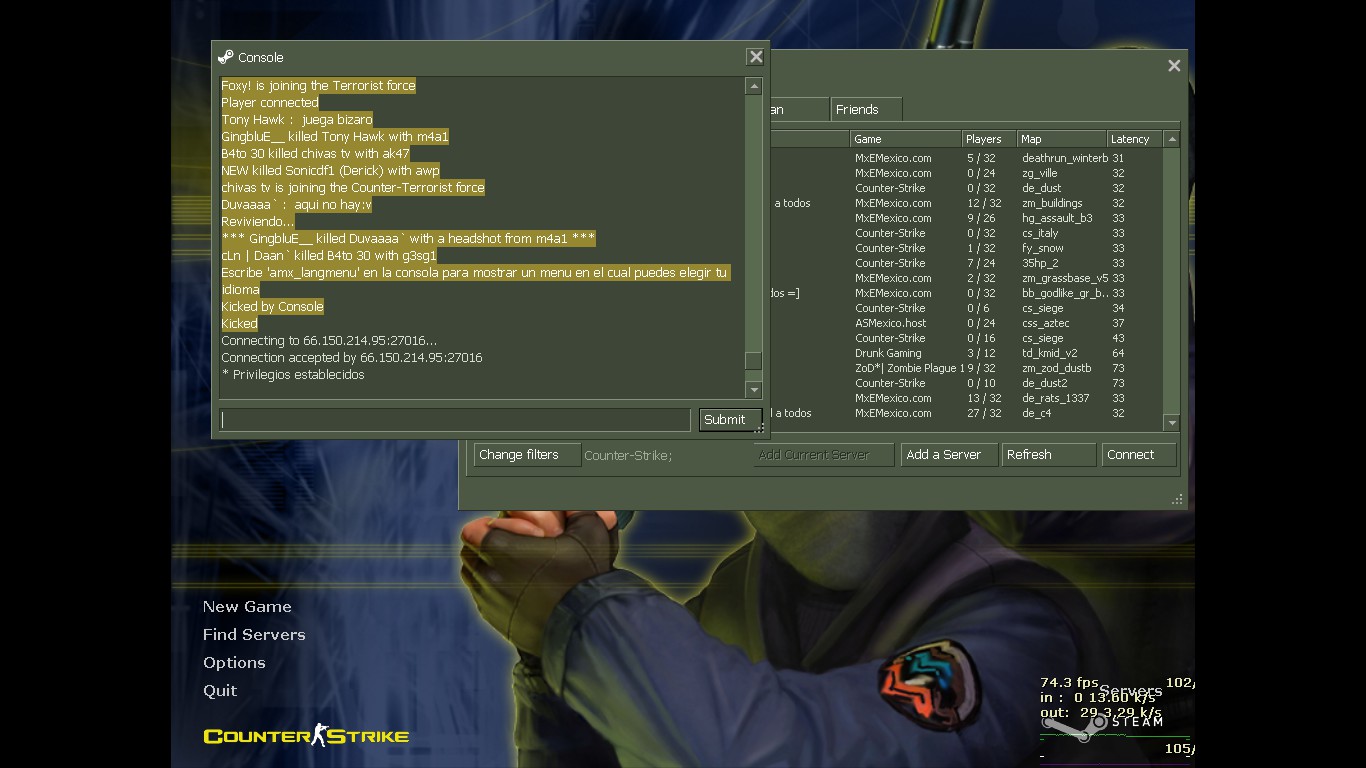Viewport: 1366px width, 768px height.
Task: Click console line 'Kicked by Console'
Action: (x=272, y=307)
